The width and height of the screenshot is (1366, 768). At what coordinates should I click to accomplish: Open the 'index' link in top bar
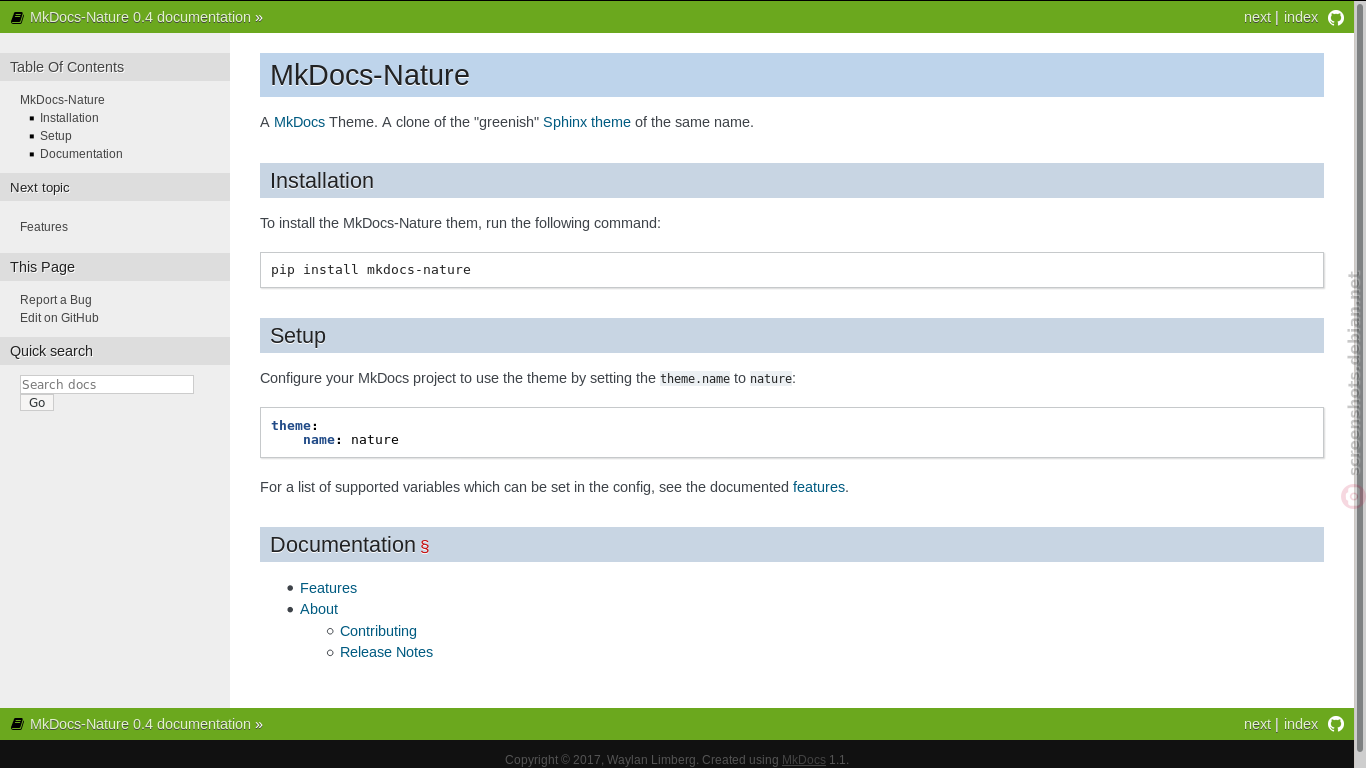[1301, 17]
